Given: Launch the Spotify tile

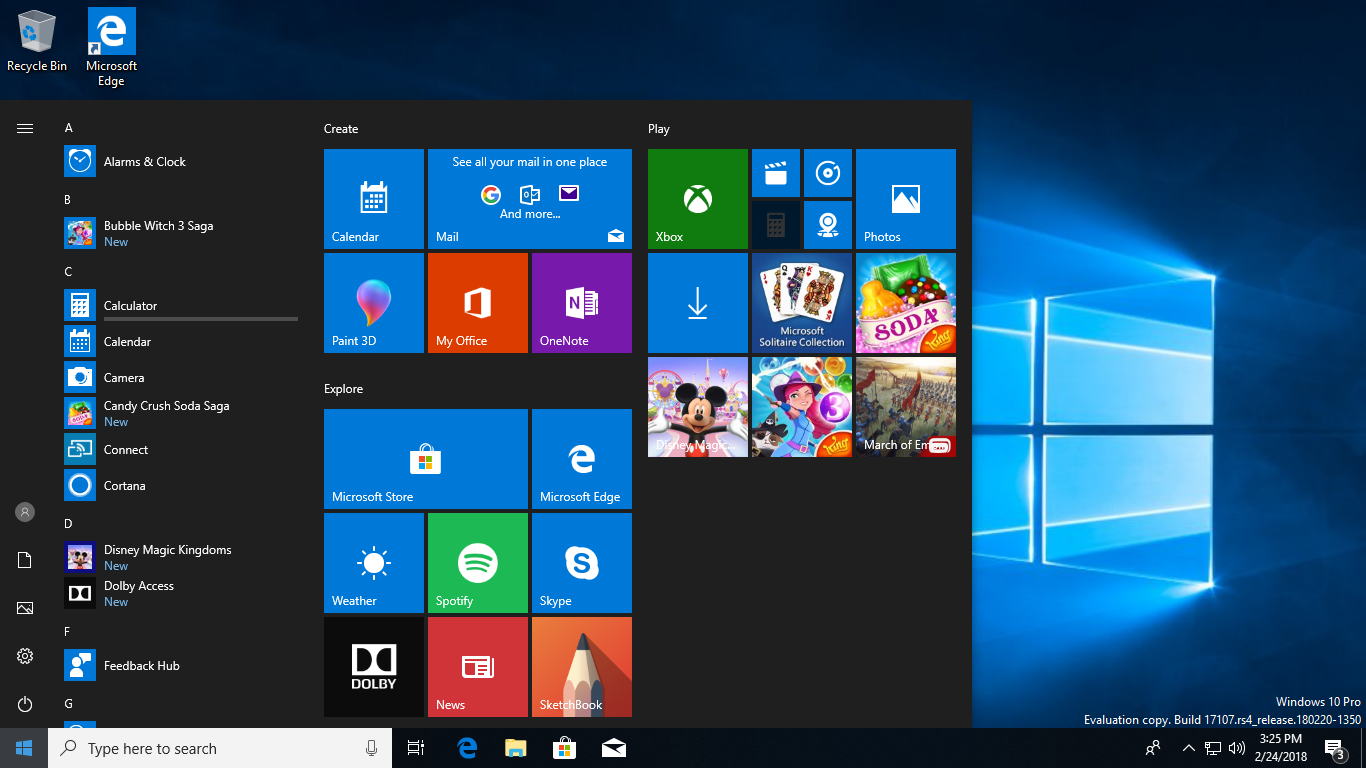Looking at the screenshot, I should pos(478,563).
